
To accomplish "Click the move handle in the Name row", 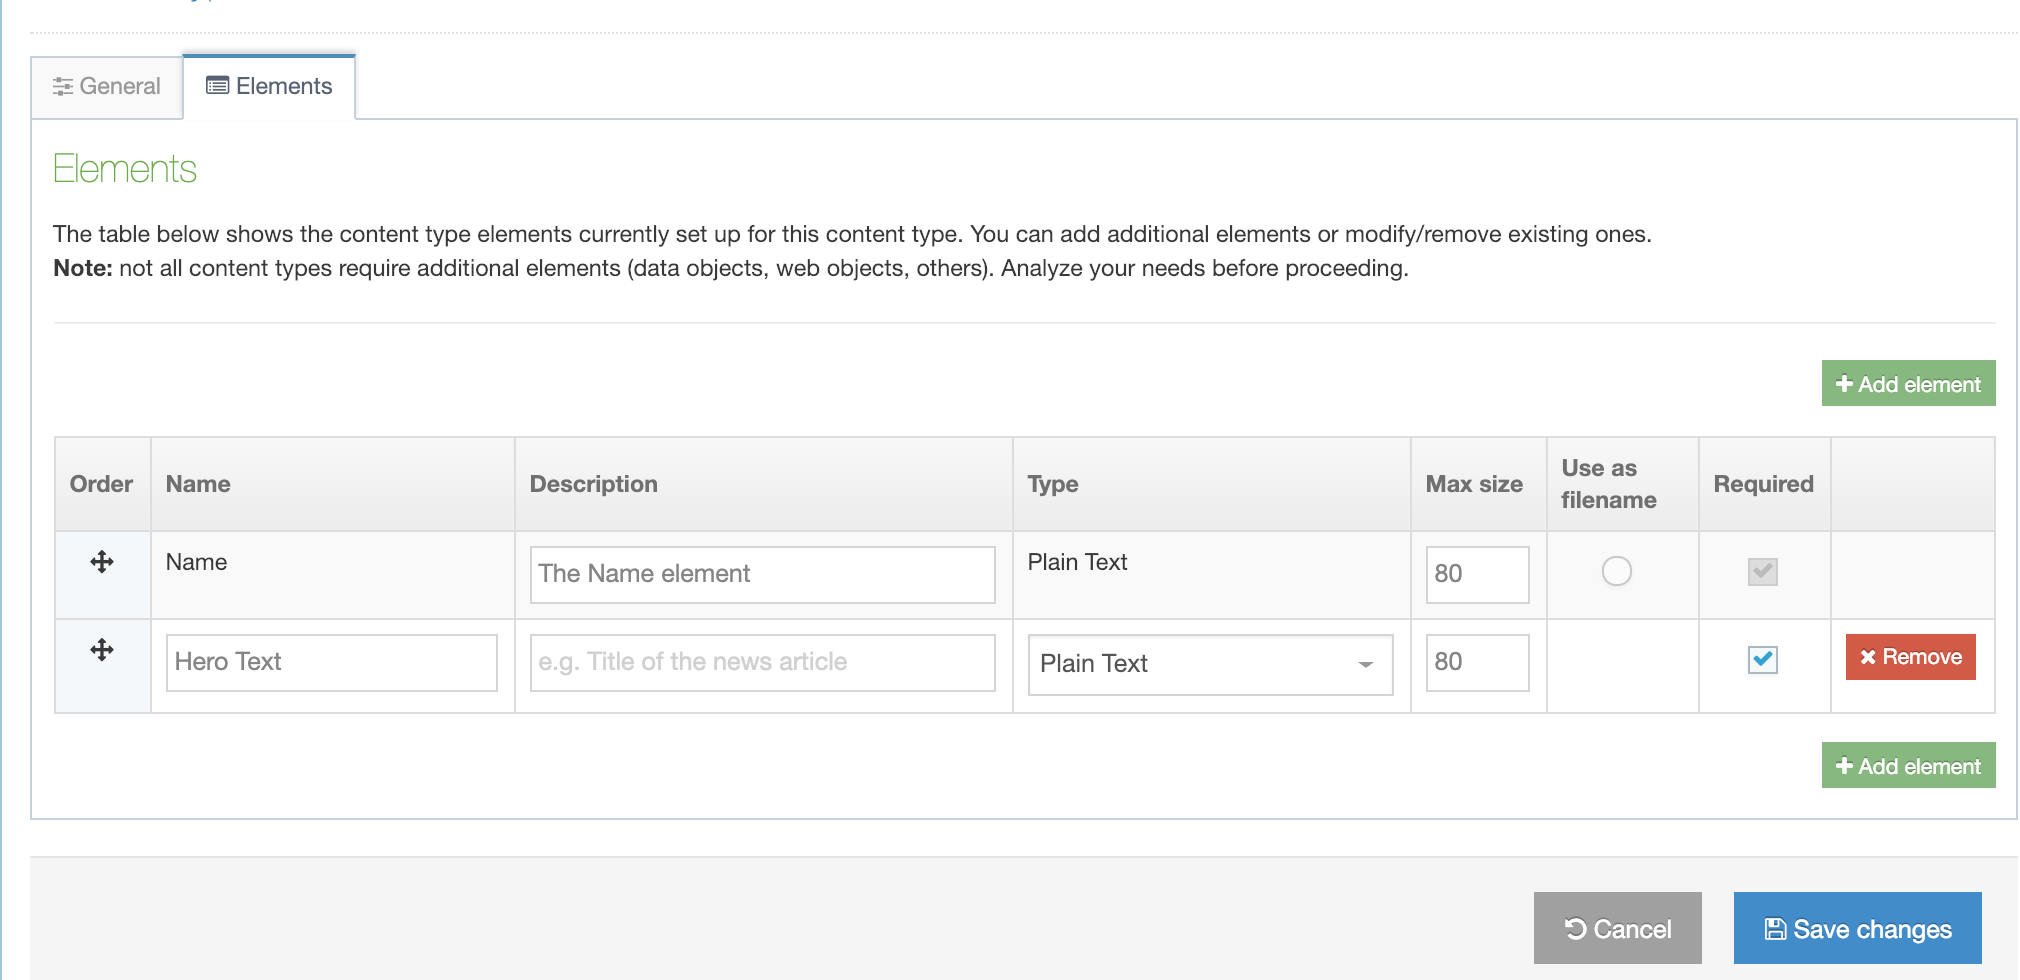I will 102,562.
